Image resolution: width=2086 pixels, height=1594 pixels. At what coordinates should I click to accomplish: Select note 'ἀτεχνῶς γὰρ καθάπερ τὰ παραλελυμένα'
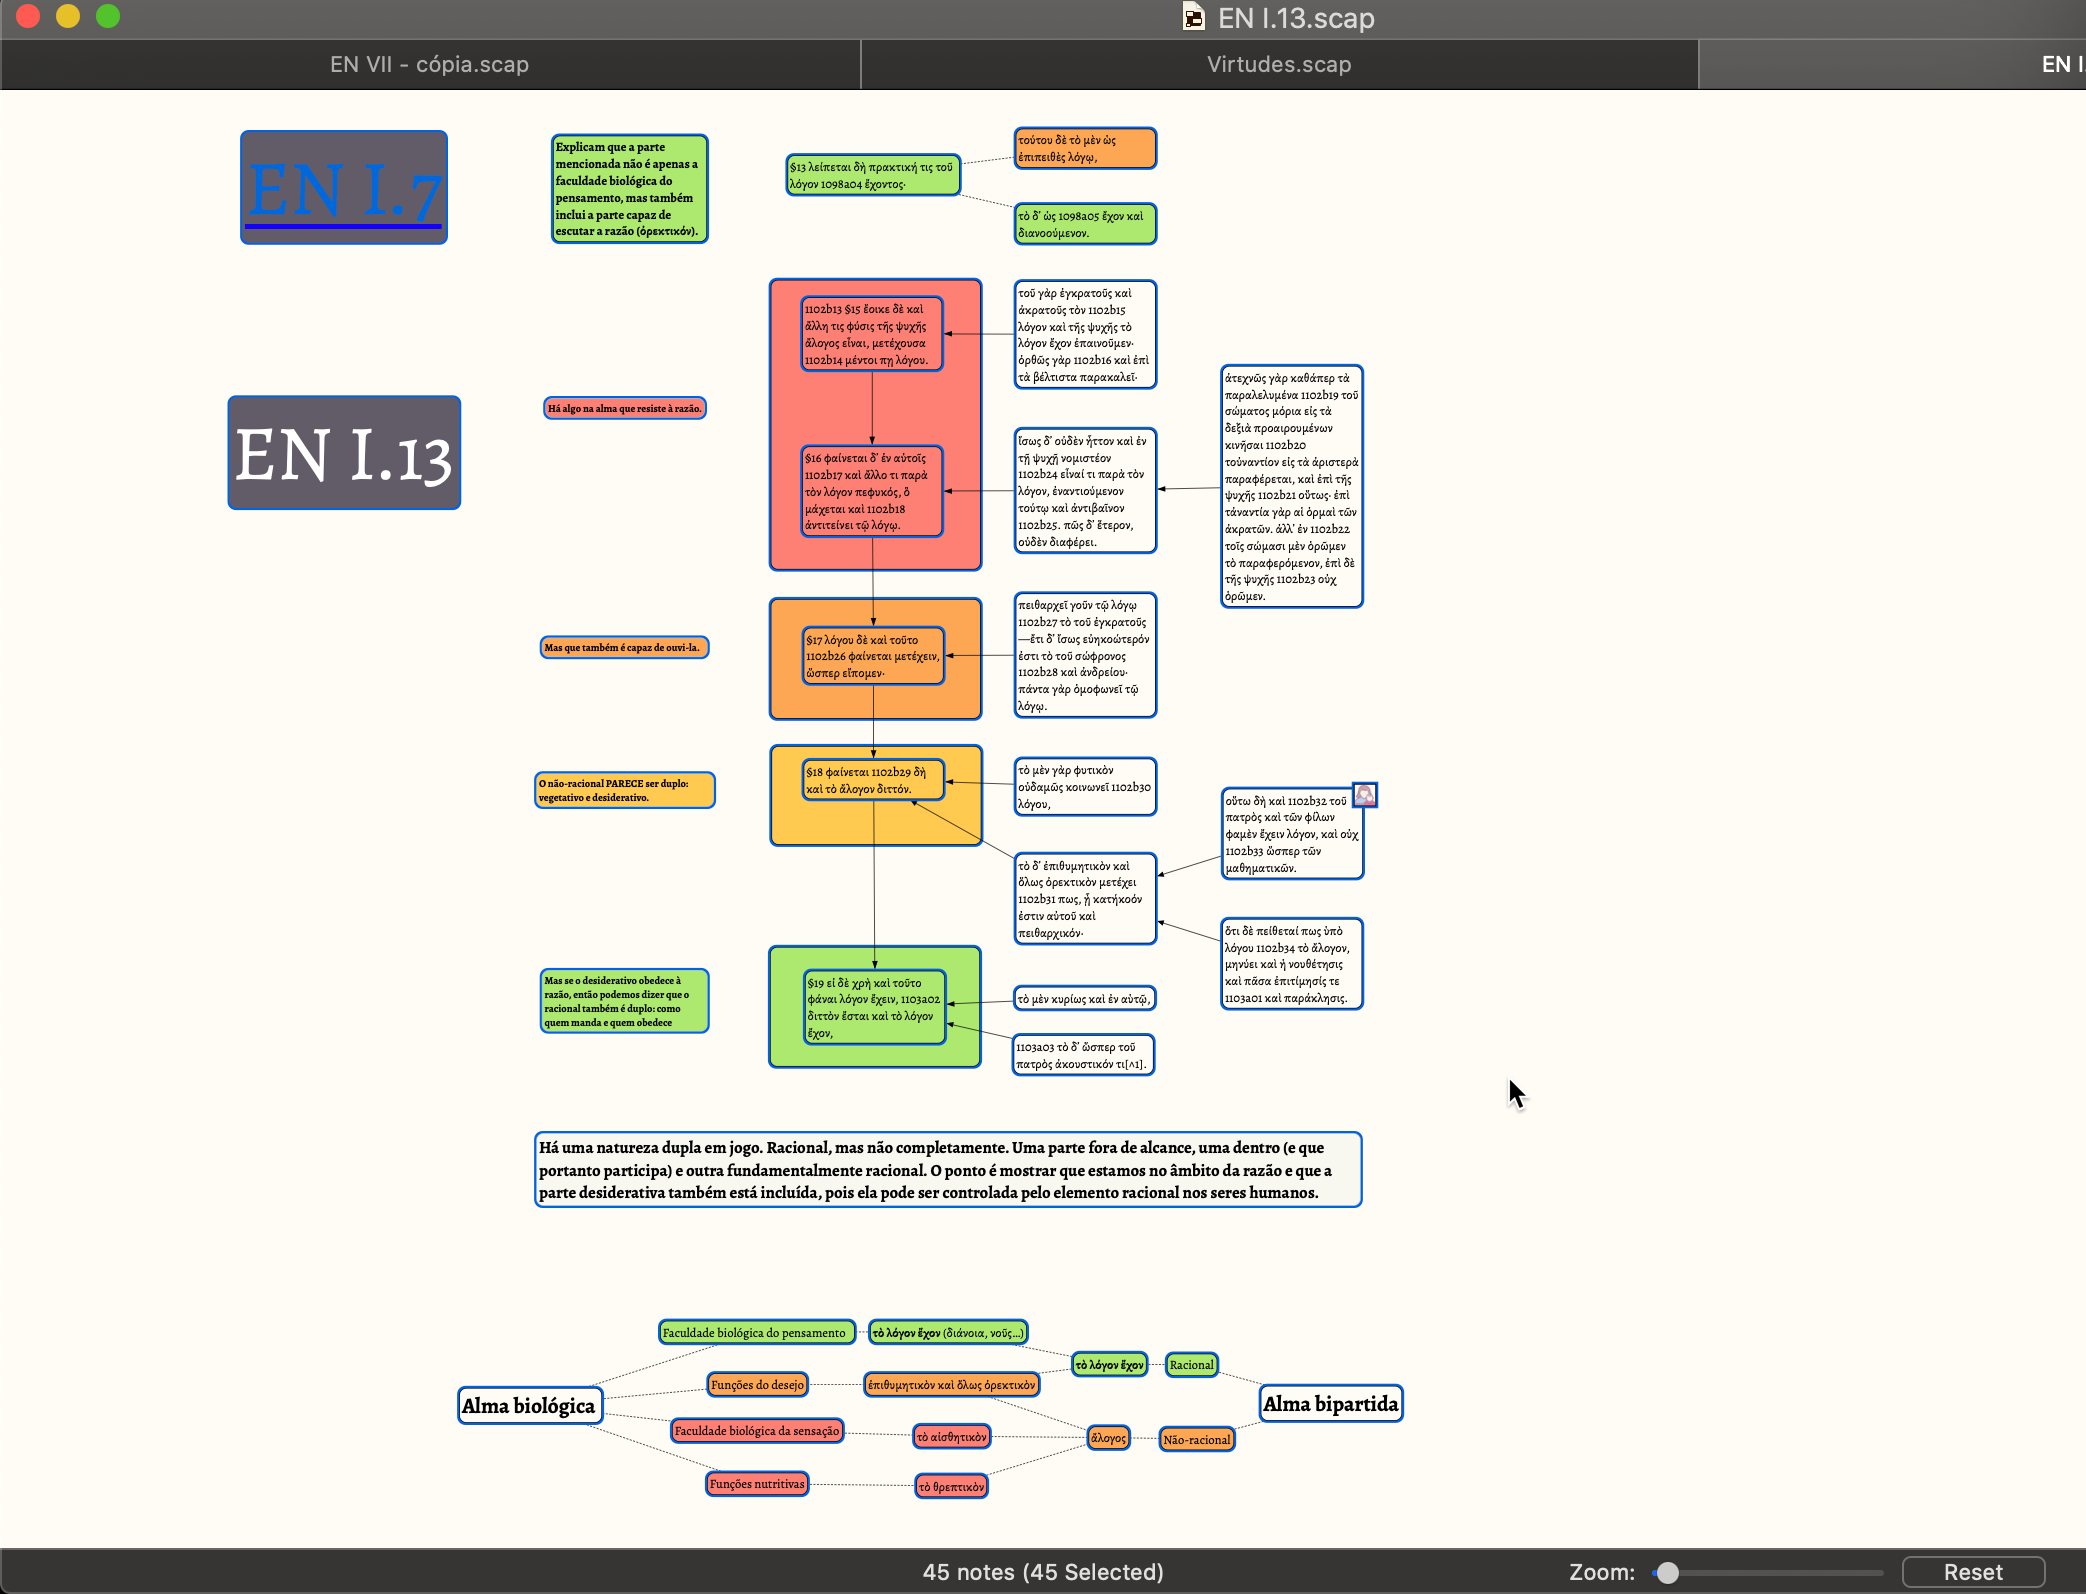[x=1292, y=486]
